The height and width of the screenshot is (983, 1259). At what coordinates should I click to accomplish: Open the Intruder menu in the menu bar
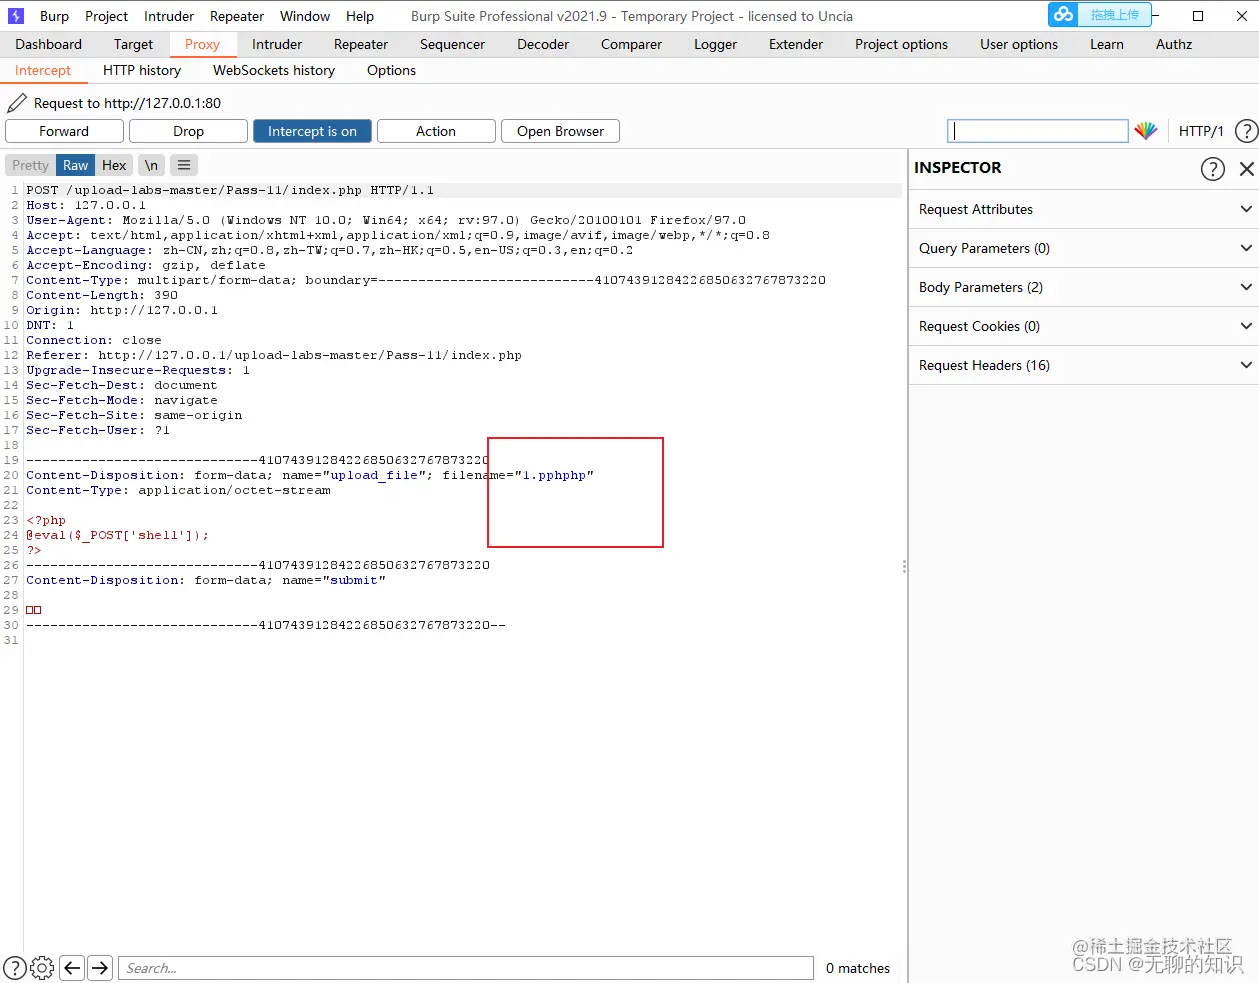[x=169, y=16]
